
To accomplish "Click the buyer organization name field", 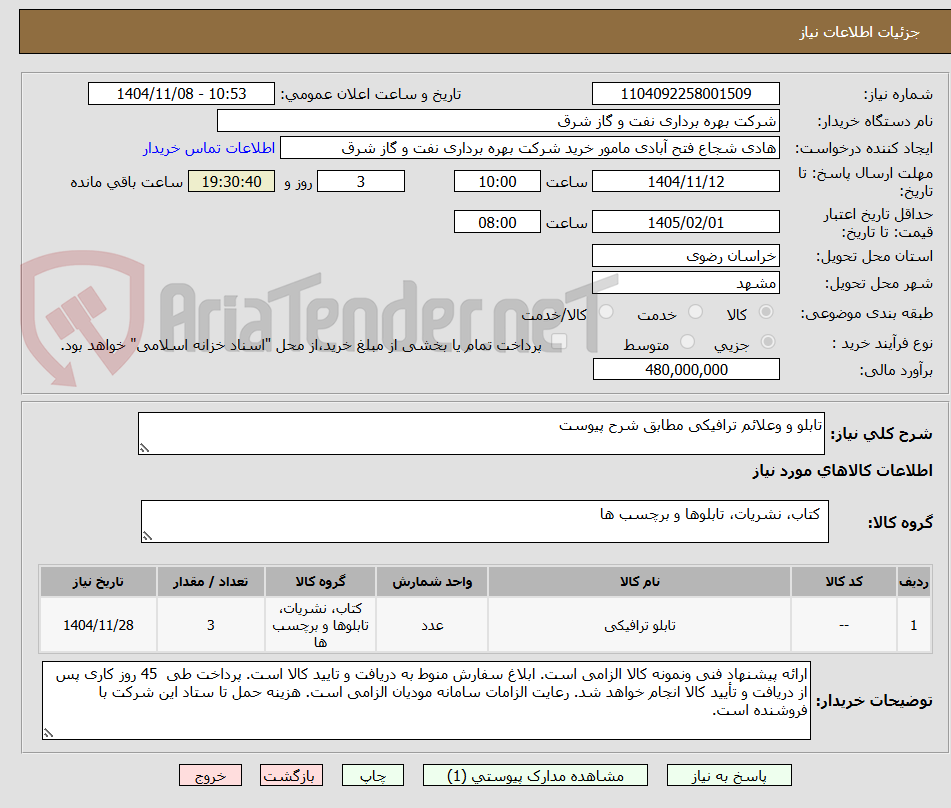I will pos(498,121).
